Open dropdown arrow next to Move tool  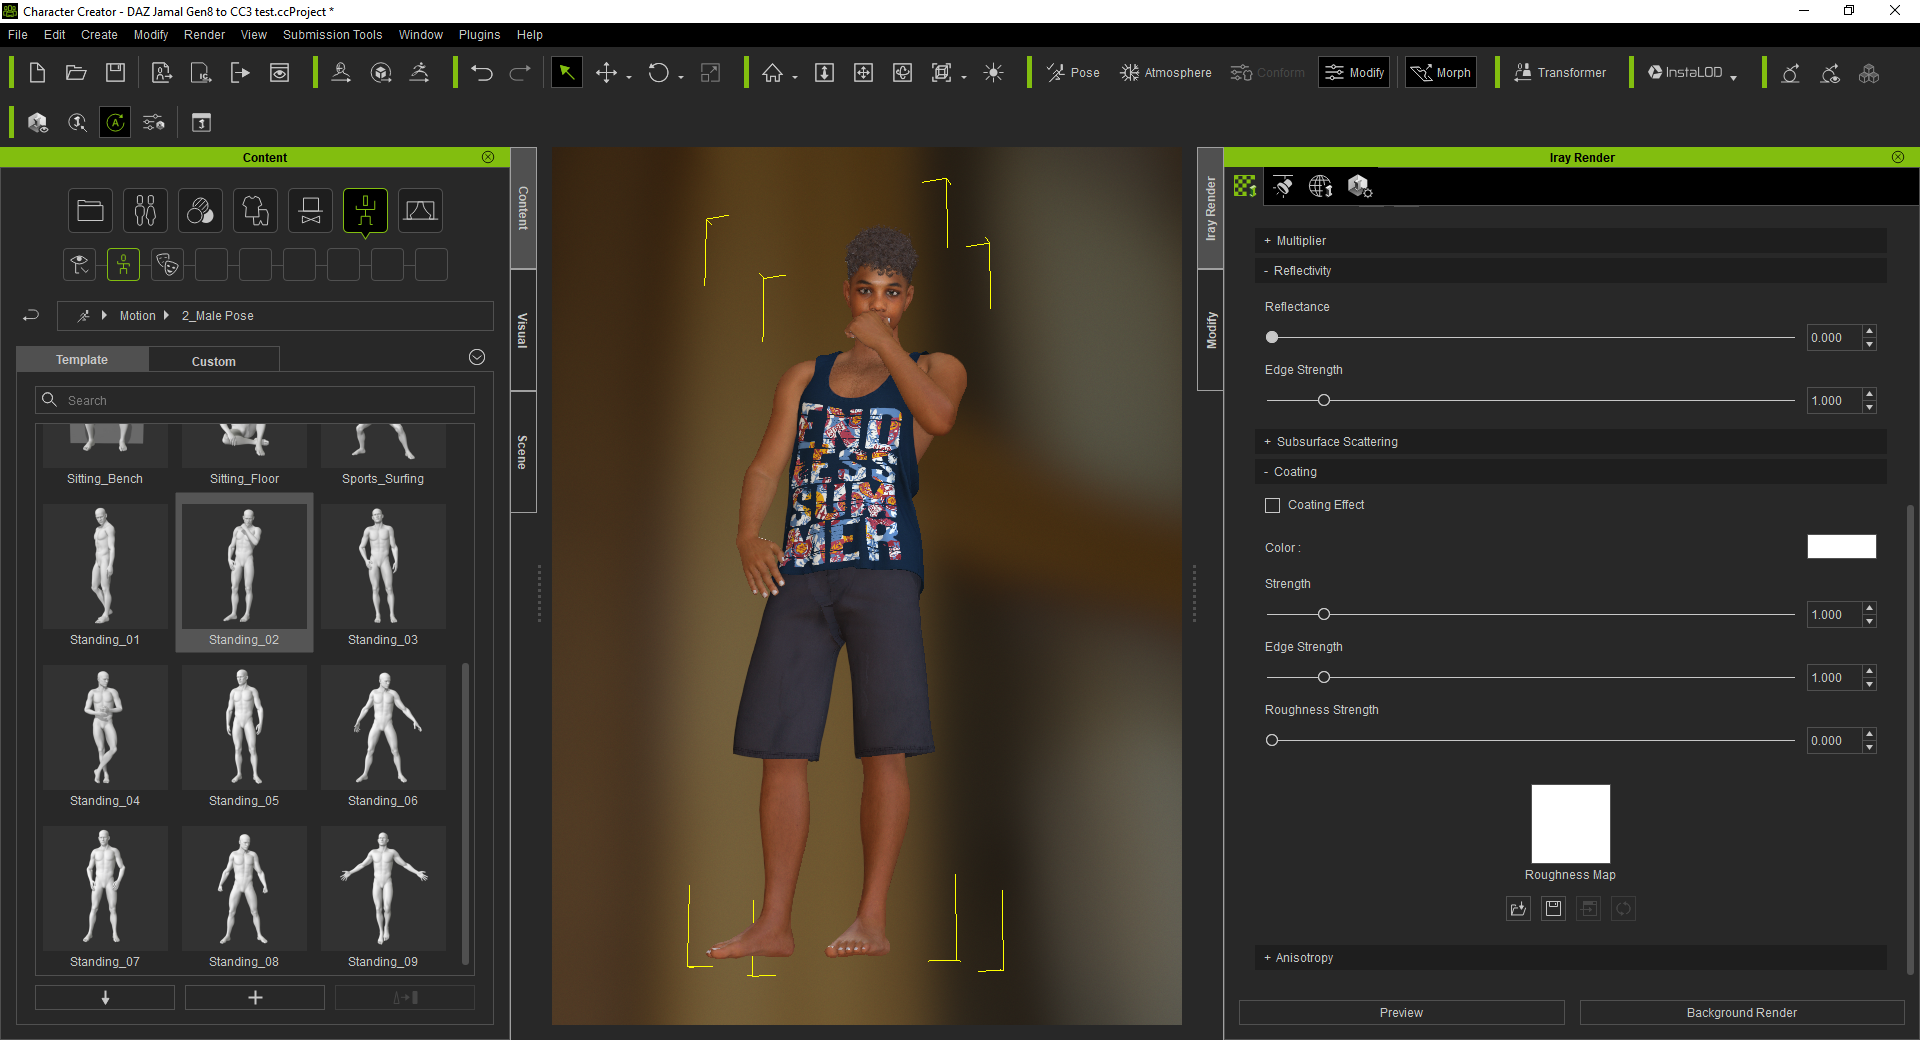[x=629, y=77]
